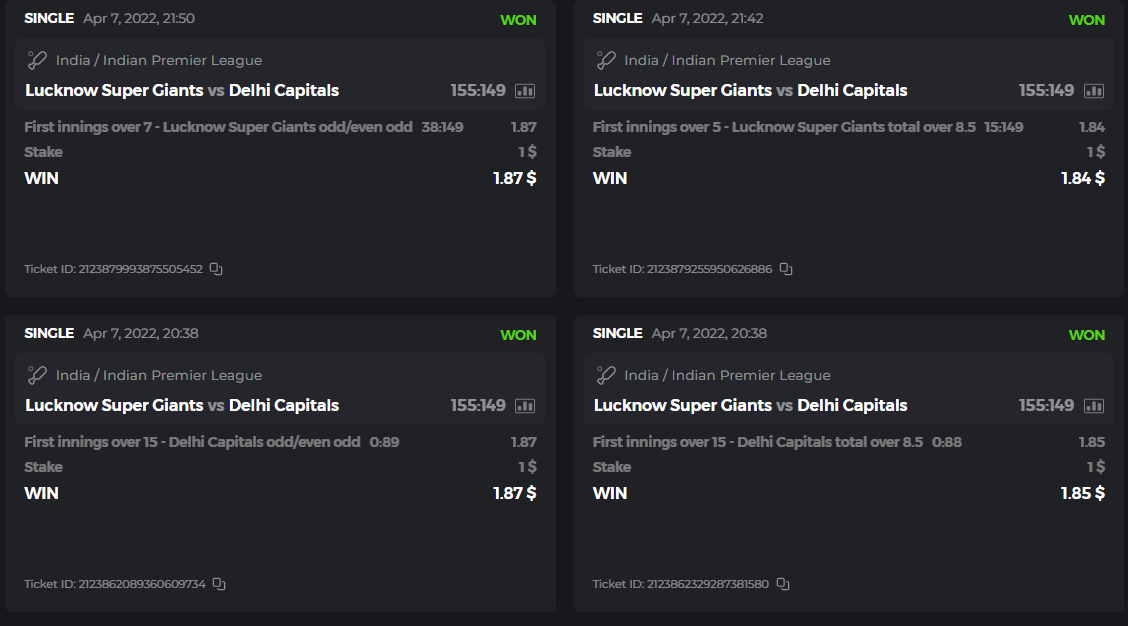Open Lucknow Super Giants vs Delhi Capitals match from 21:50 bet
Image resolution: width=1128 pixels, height=626 pixels.
pyautogui.click(x=182, y=91)
